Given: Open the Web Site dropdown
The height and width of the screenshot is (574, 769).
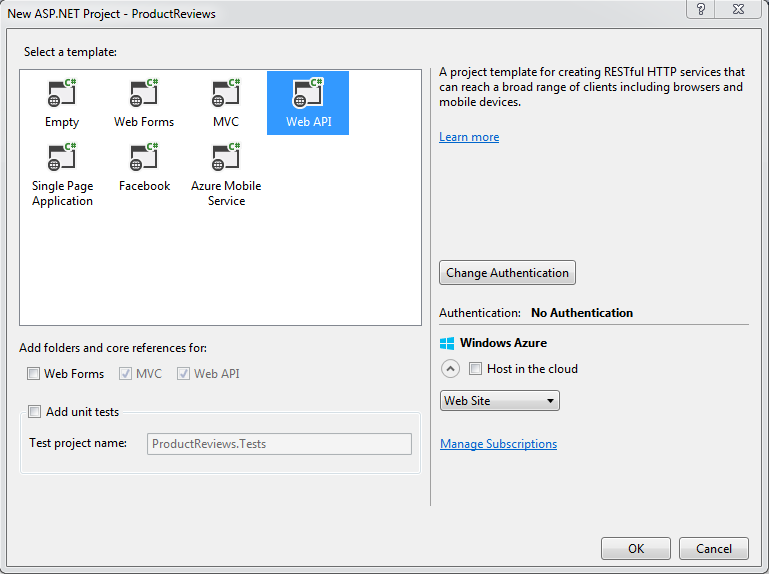Looking at the screenshot, I should click(499, 401).
